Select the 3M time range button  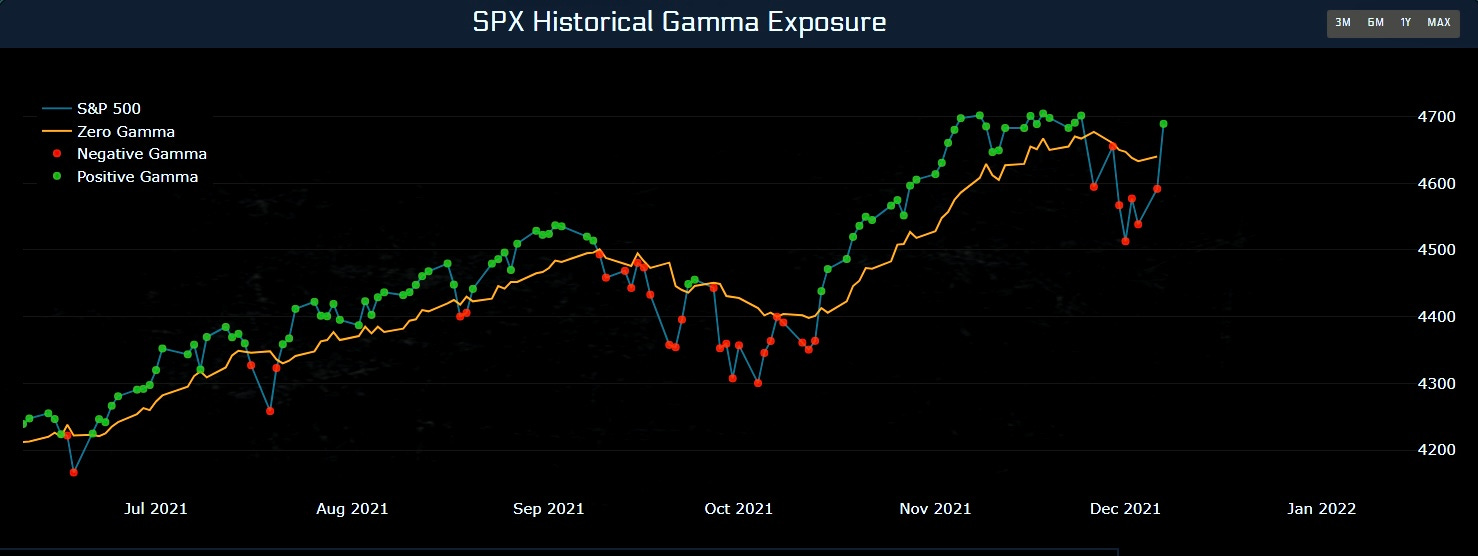point(1343,22)
